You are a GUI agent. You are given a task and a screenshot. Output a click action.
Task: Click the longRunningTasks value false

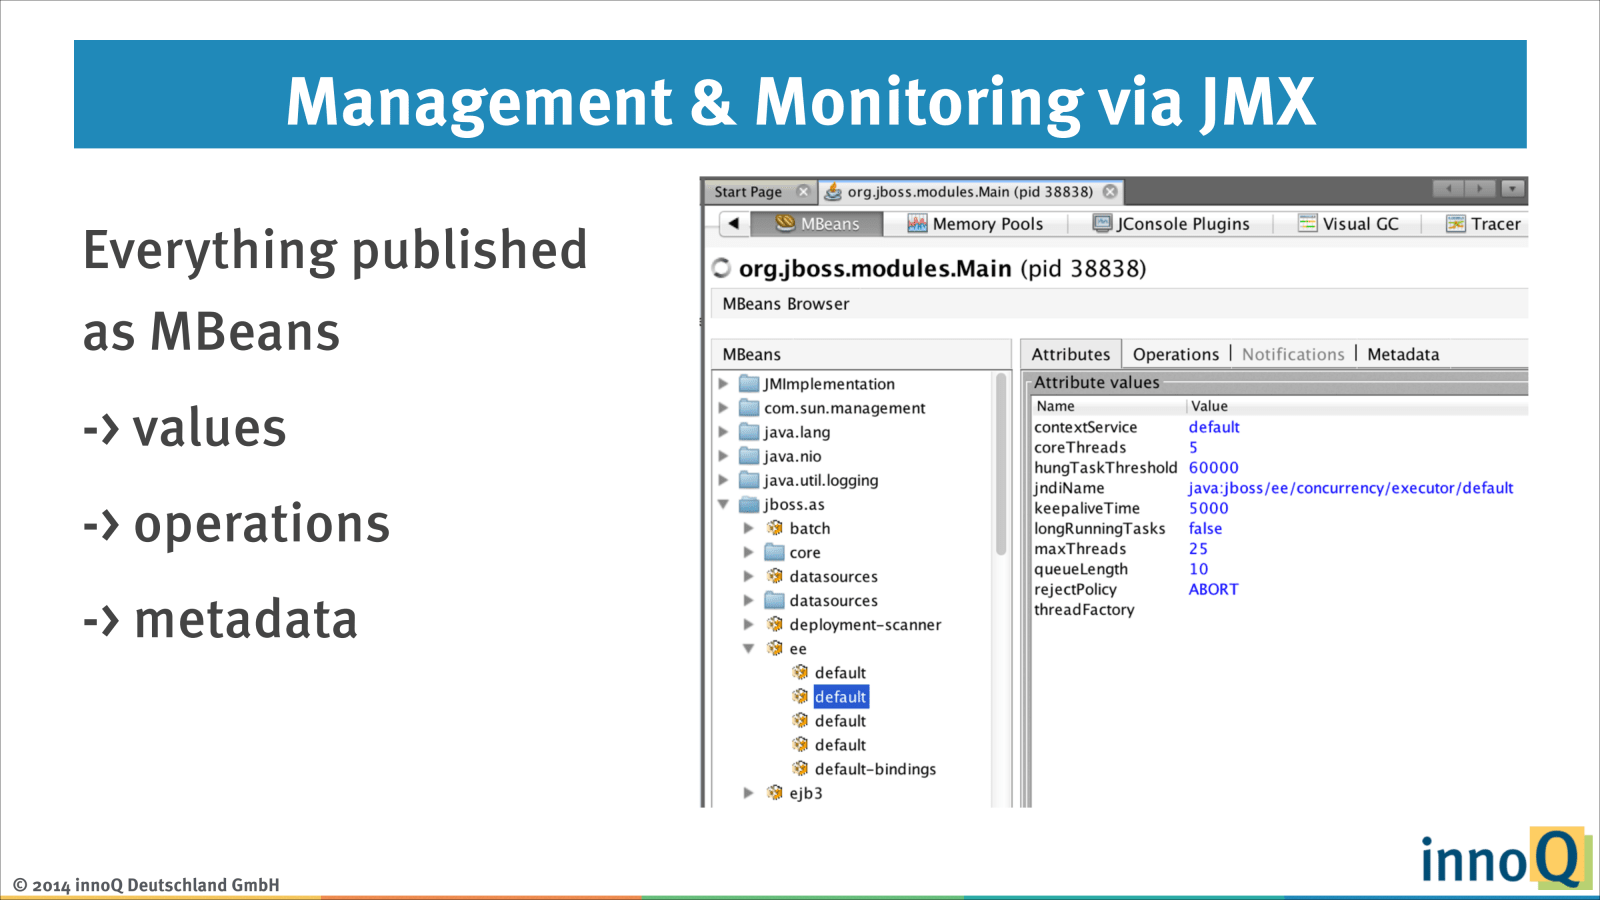[1205, 529]
